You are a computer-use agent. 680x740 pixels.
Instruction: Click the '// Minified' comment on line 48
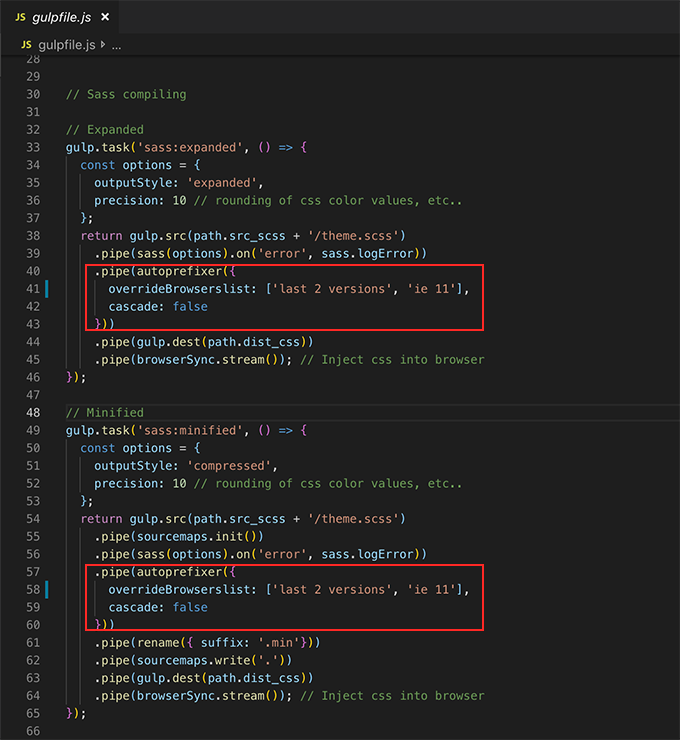105,413
